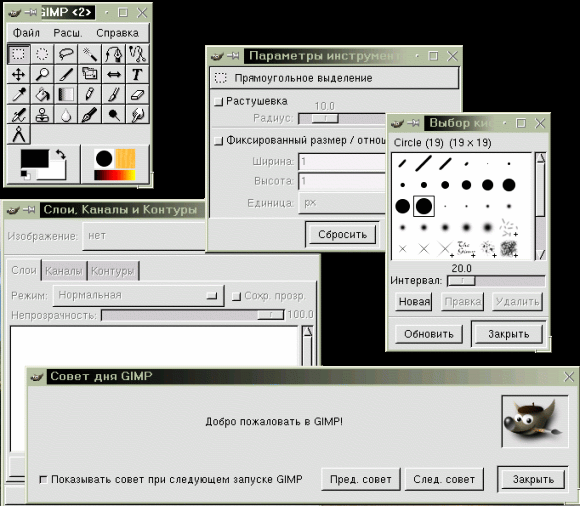Click the Новая brush button
The image size is (580, 506).
414,302
